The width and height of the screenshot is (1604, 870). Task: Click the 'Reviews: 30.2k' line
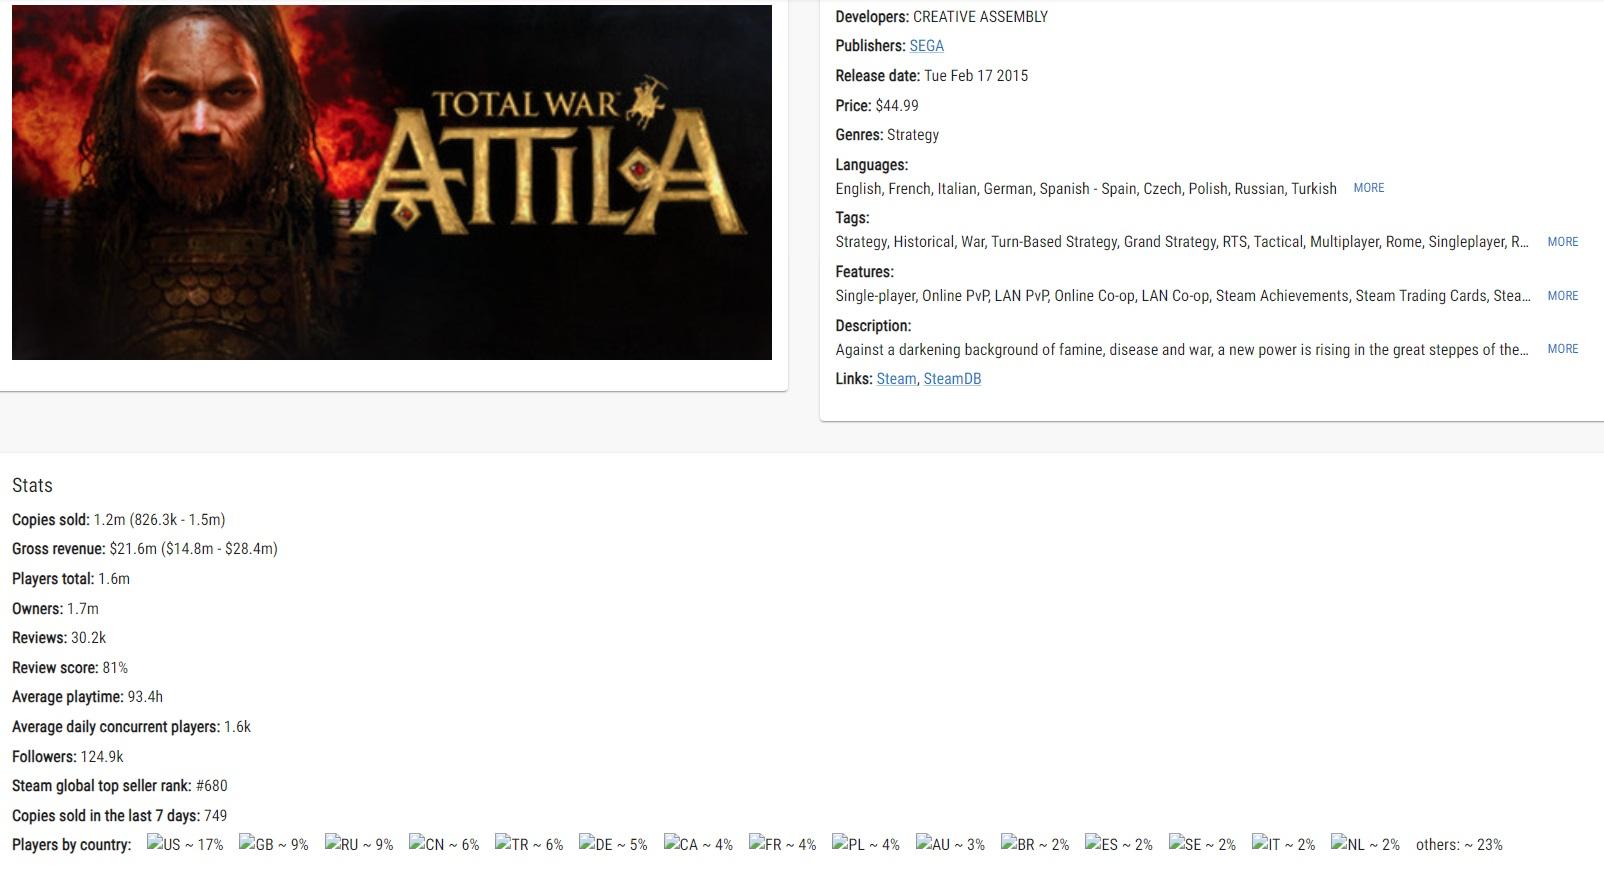click(59, 638)
